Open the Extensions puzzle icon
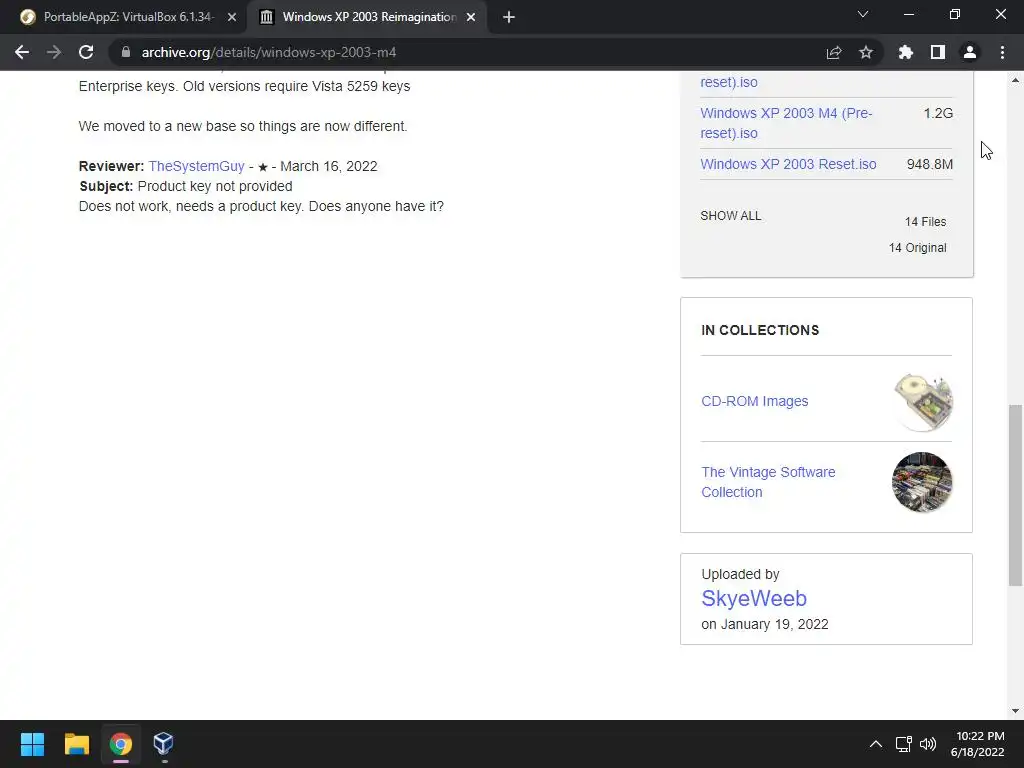Image resolution: width=1024 pixels, height=768 pixels. click(905, 52)
